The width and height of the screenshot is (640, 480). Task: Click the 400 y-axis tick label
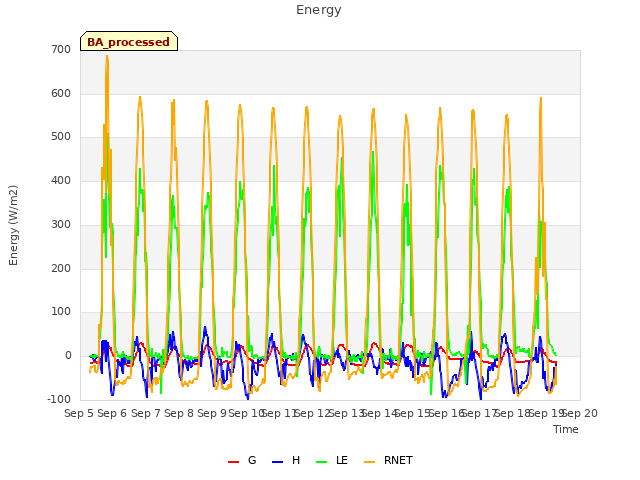click(x=61, y=180)
